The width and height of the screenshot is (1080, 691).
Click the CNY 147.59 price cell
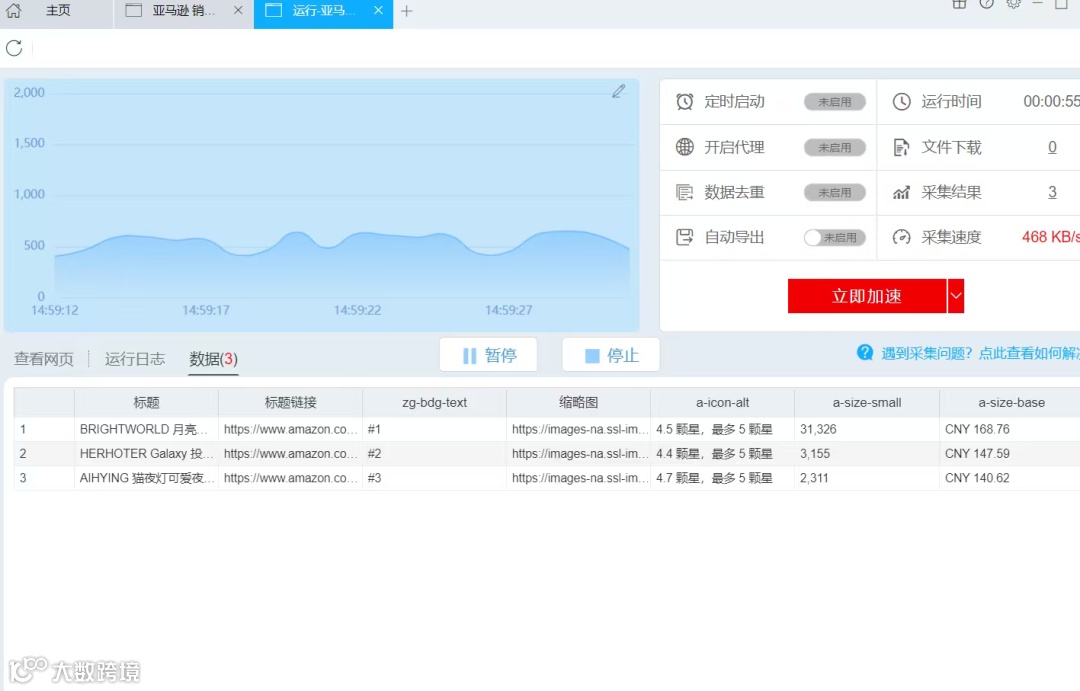1010,453
